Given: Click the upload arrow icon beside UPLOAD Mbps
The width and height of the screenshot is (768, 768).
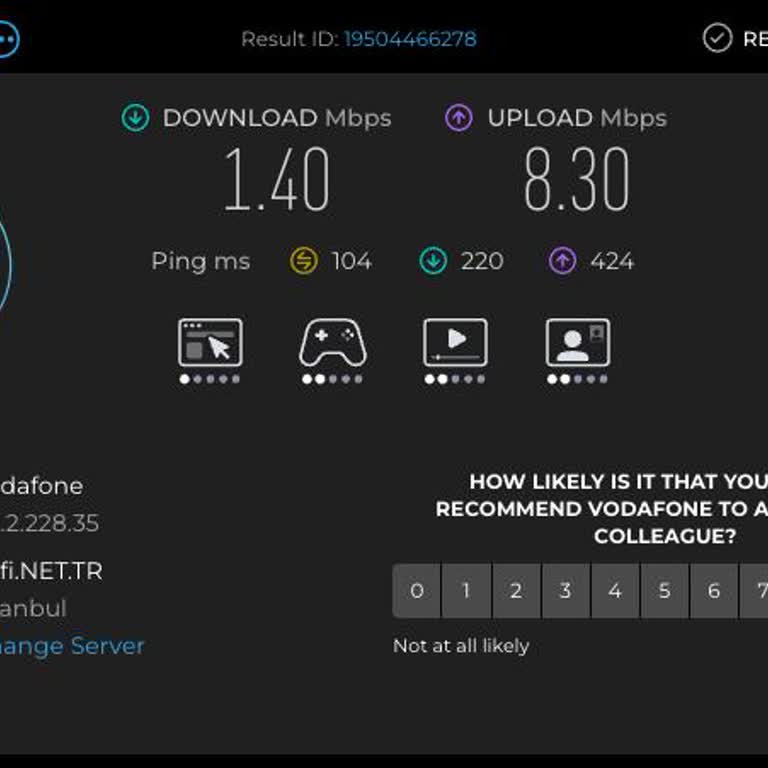Looking at the screenshot, I should (459, 118).
